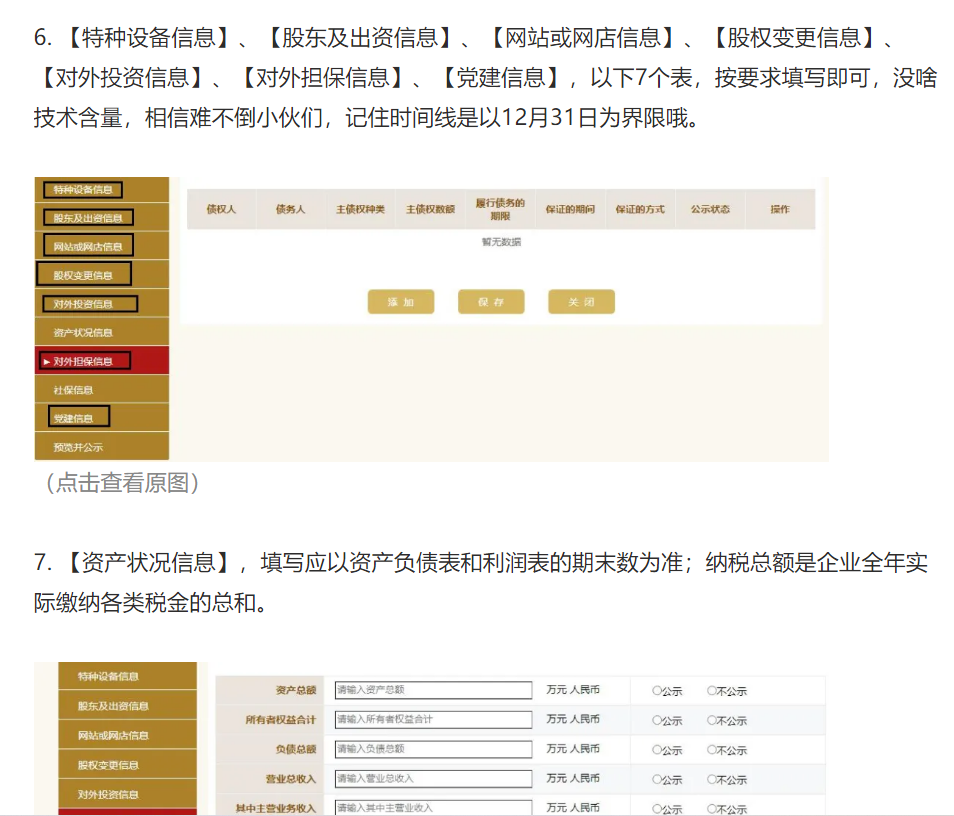Open 对外投资信息 in the first sidebar
This screenshot has width=954, height=816.
point(102,304)
